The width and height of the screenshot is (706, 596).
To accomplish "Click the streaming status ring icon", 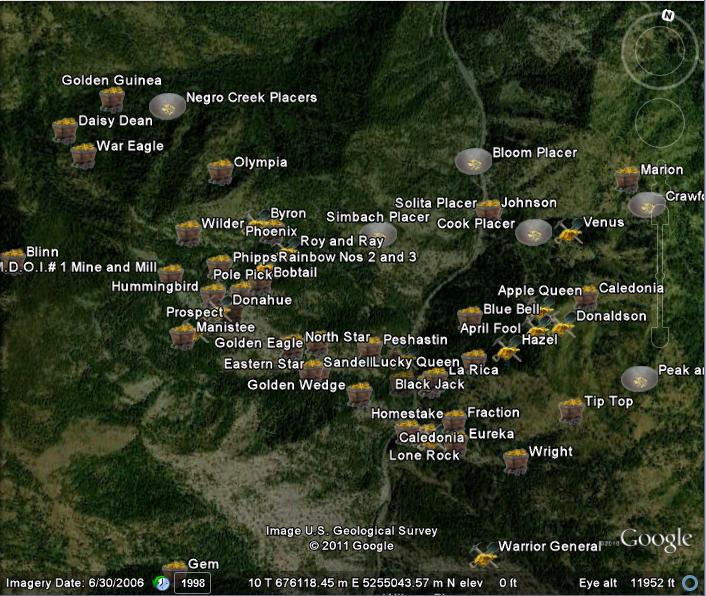I will tap(690, 583).
